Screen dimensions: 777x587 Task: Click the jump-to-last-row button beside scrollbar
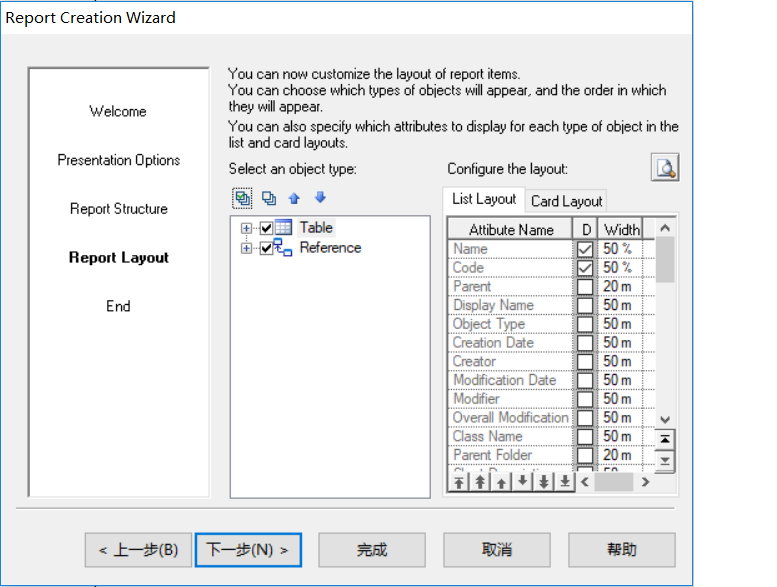665,461
